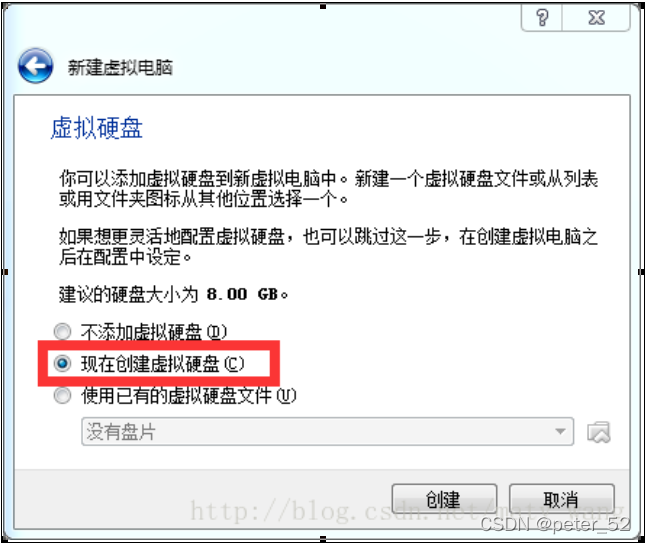Click the 现在创建虚拟硬盘 (C) label text
The height and width of the screenshot is (544, 645).
[162, 364]
